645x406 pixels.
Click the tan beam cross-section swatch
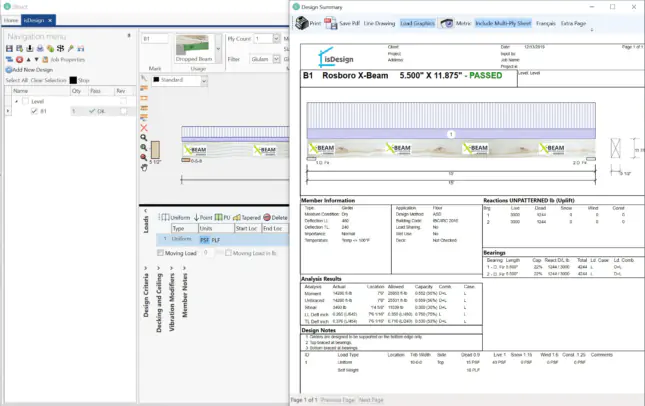pos(155,150)
